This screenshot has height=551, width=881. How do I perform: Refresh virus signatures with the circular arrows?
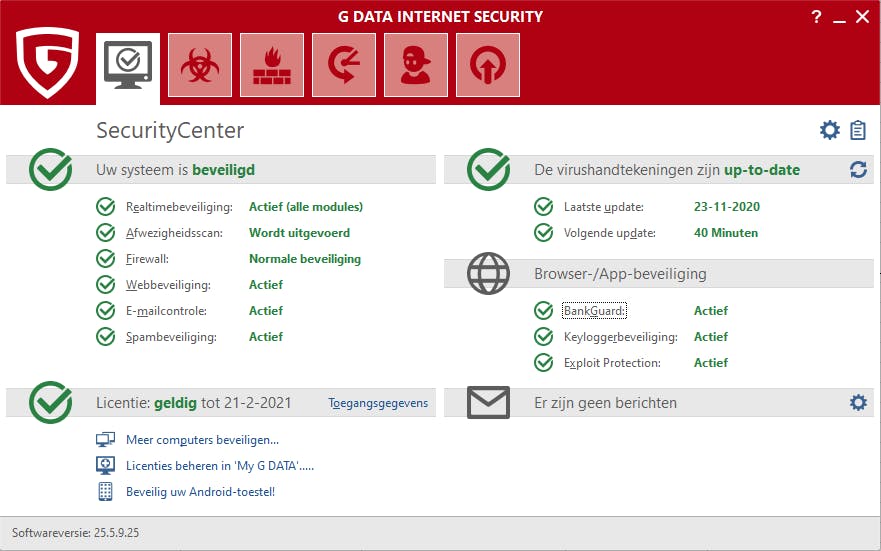click(x=859, y=170)
